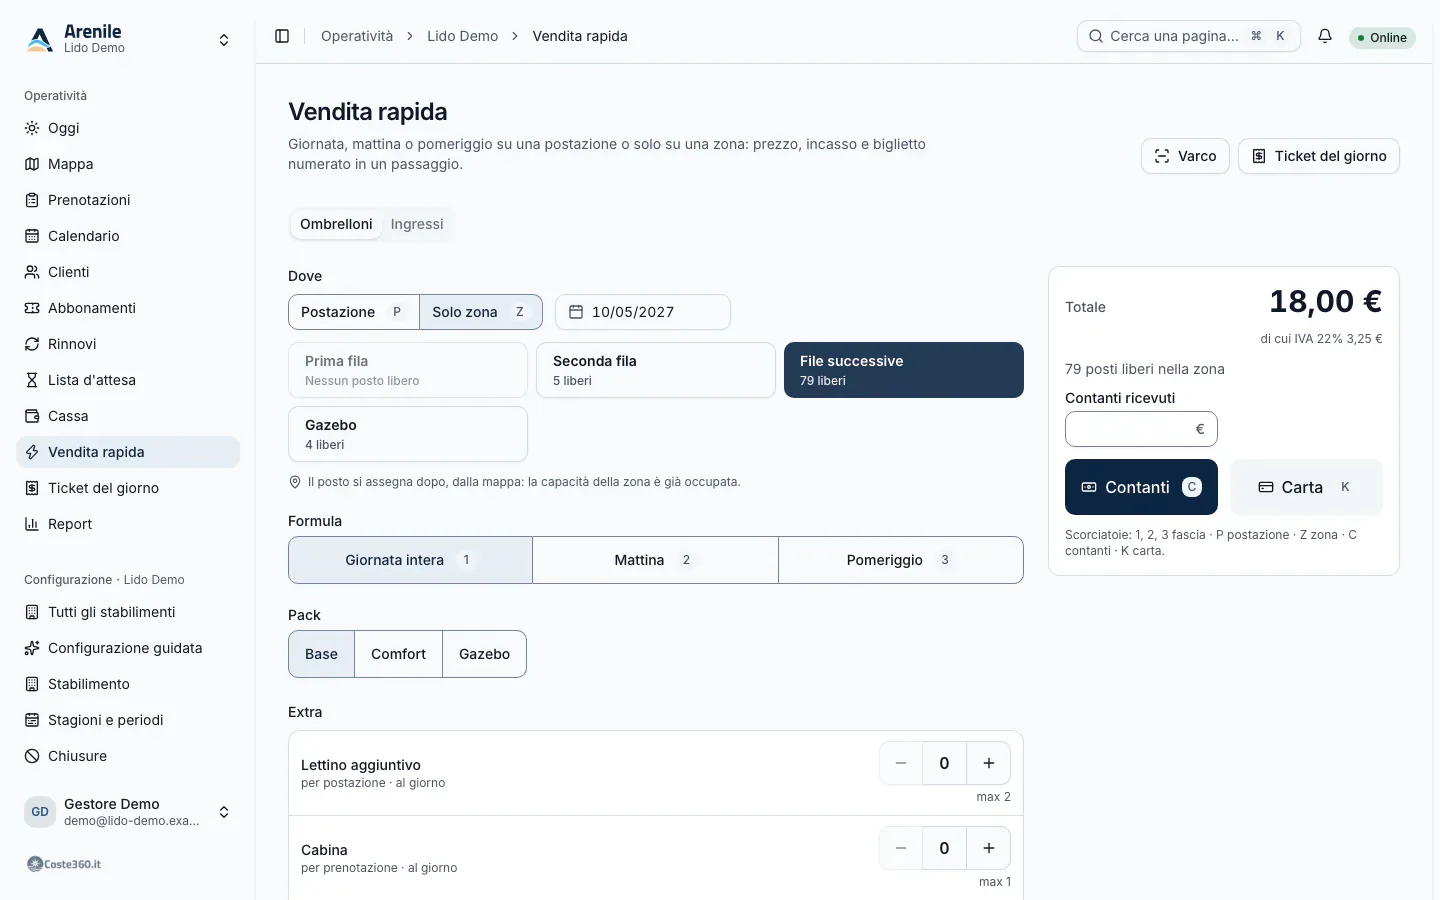Screen dimensions: 1440x900
Task: Click the Cassa wallet icon
Action: point(32,416)
